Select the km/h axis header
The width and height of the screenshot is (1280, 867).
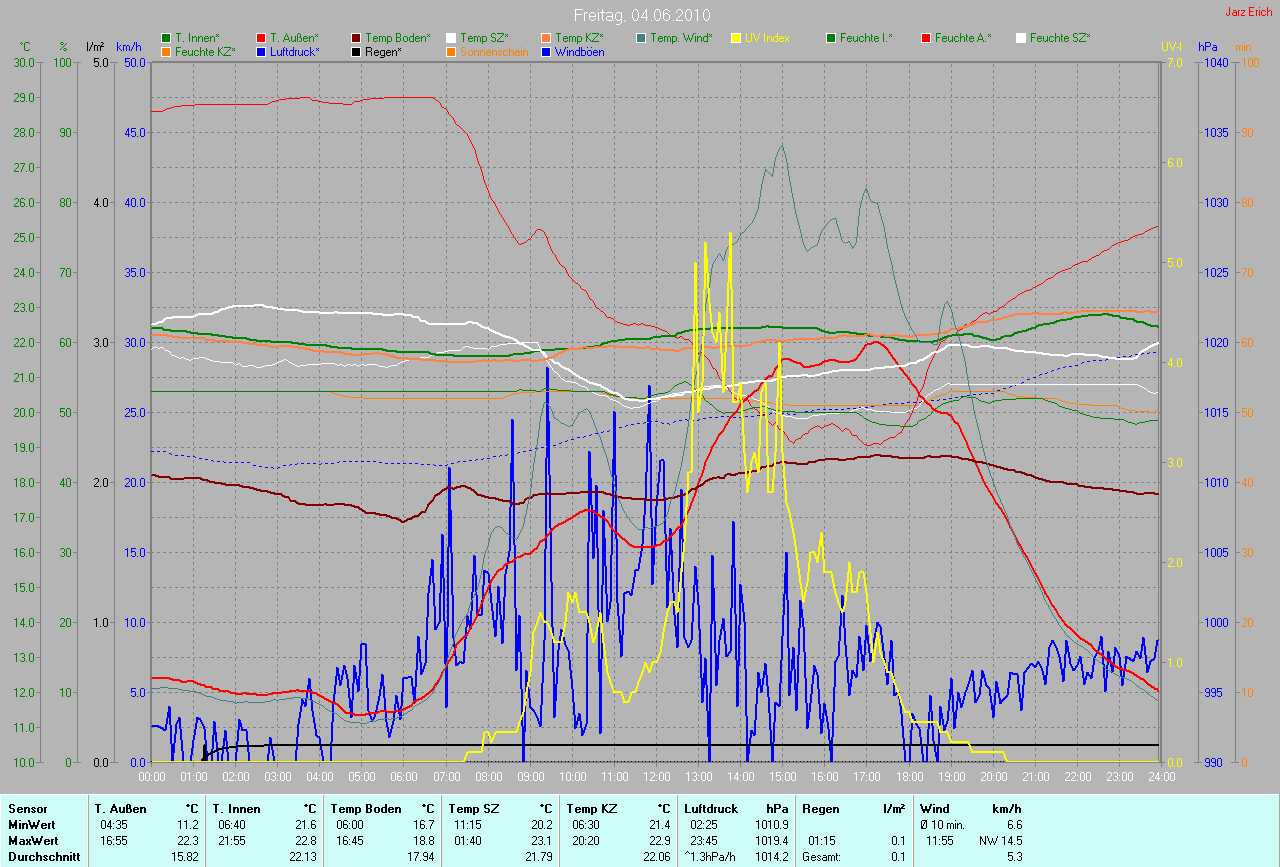pos(128,47)
